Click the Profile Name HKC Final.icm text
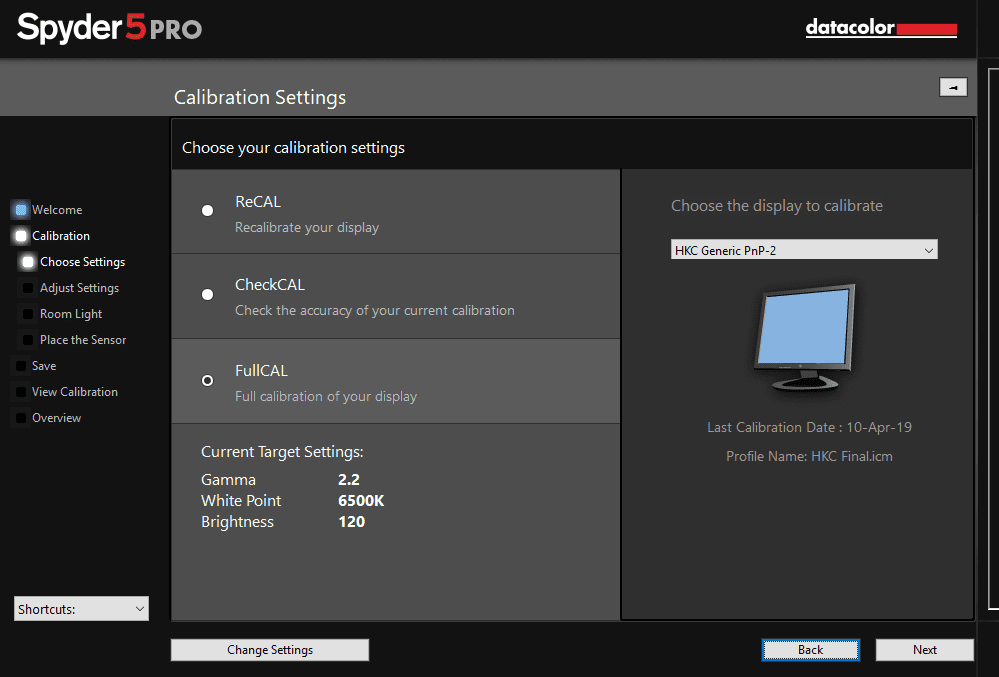 point(809,456)
